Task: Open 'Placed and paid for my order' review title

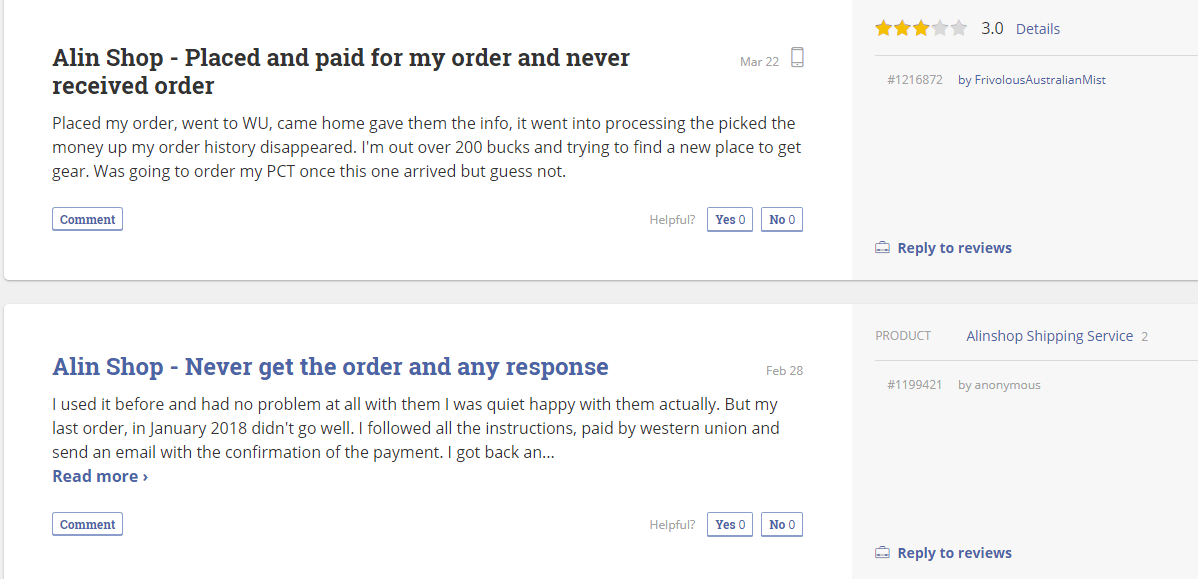Action: point(340,71)
